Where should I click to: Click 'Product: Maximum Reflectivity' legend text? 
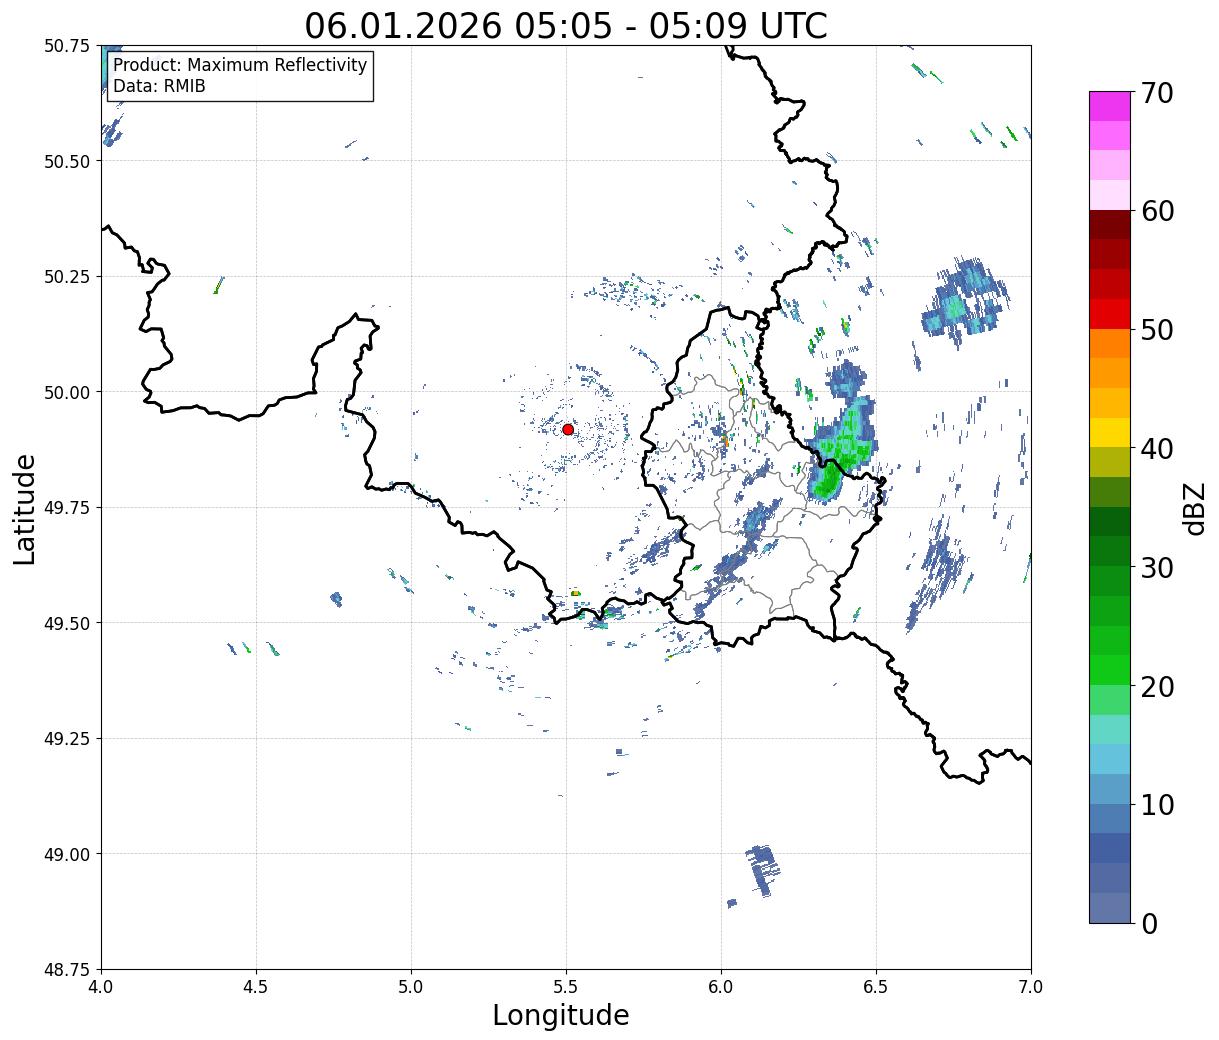[x=240, y=65]
